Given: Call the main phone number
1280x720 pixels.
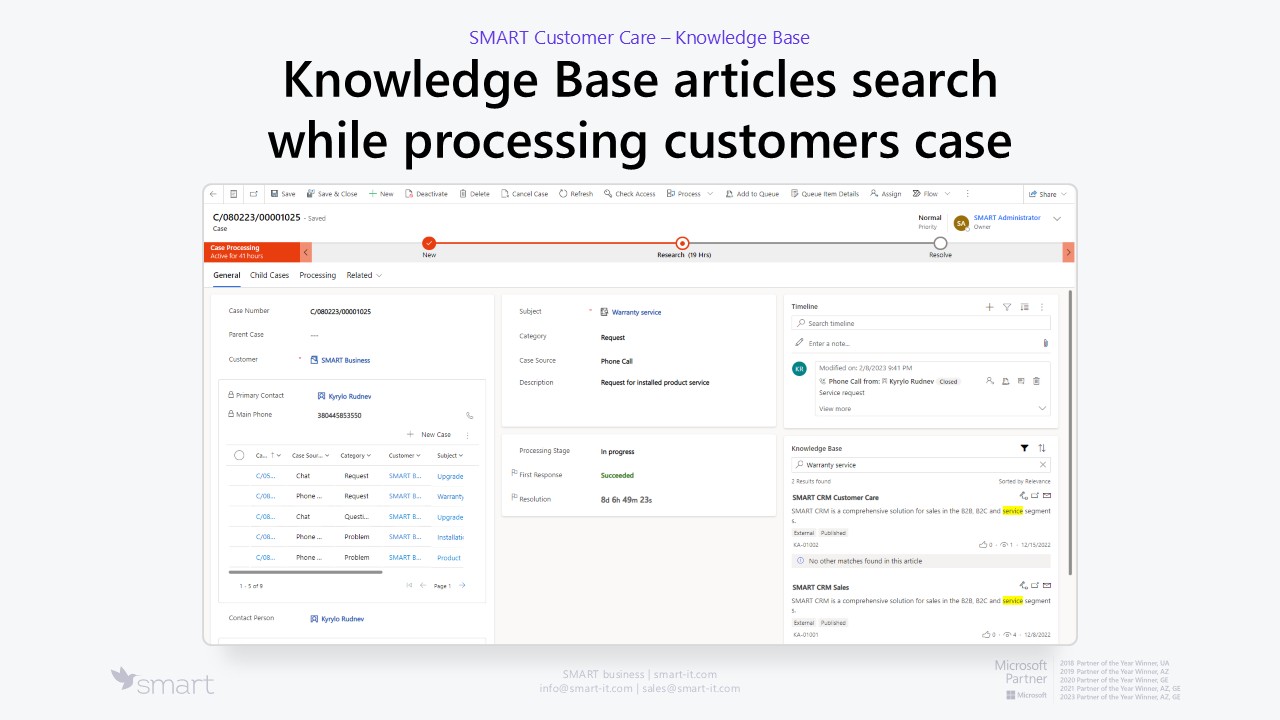Looking at the screenshot, I should tap(470, 415).
